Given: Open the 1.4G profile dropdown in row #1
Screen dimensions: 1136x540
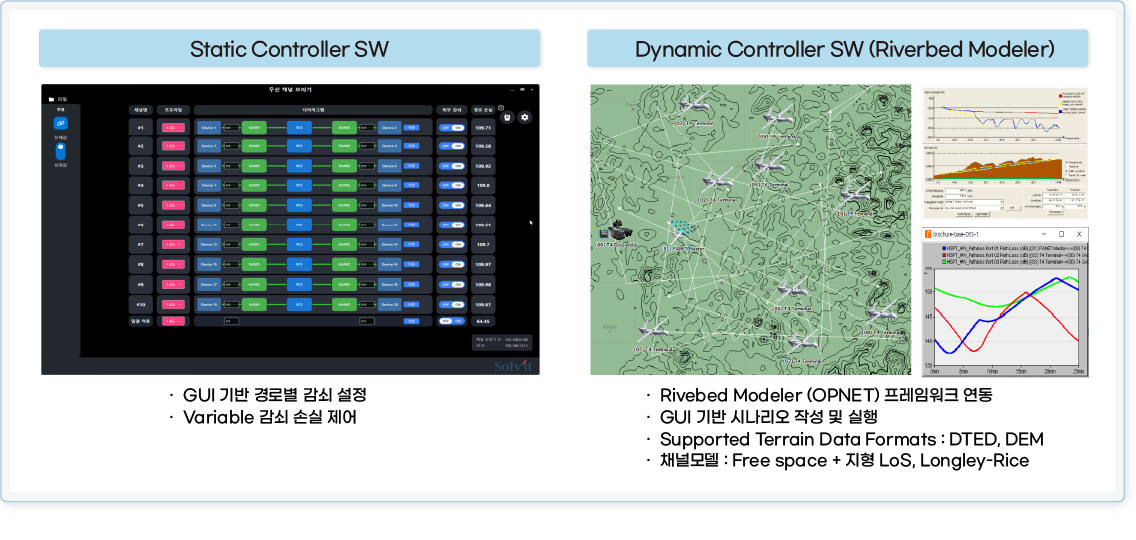Looking at the screenshot, I should [173, 128].
